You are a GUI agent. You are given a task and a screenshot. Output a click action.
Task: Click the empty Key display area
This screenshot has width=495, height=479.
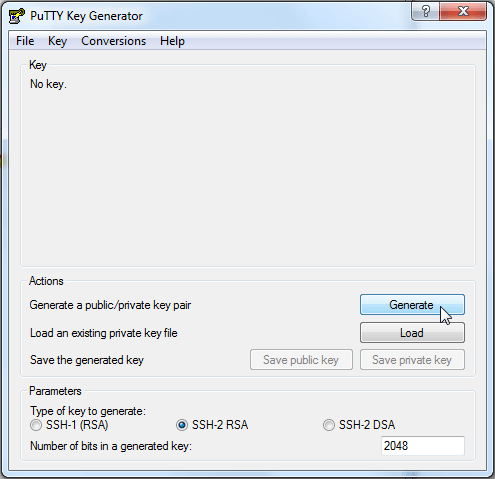[248, 173]
